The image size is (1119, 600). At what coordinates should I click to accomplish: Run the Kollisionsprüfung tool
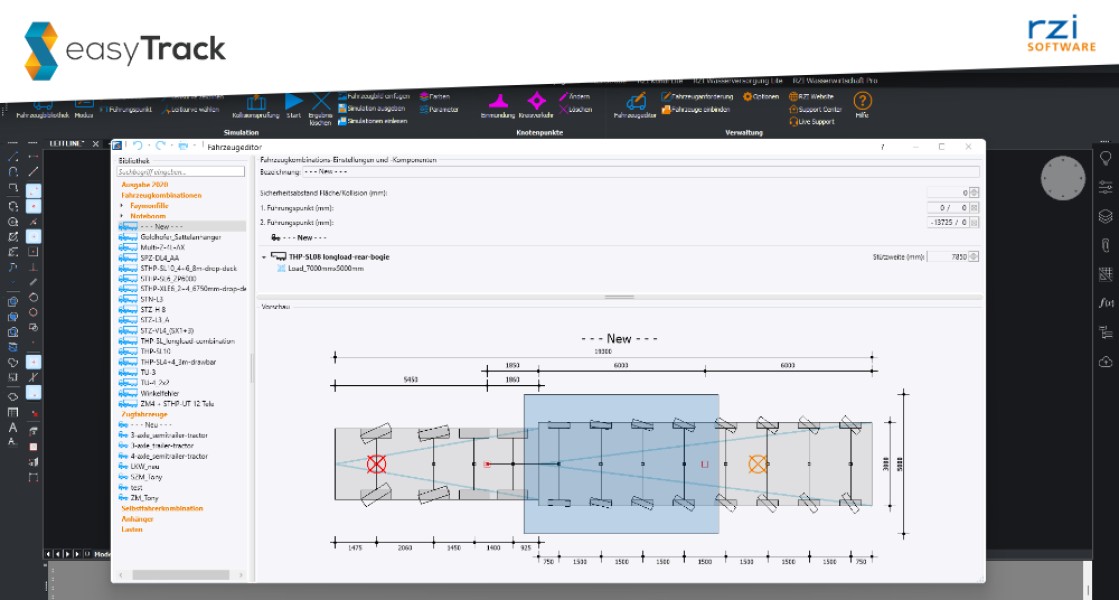(x=255, y=106)
